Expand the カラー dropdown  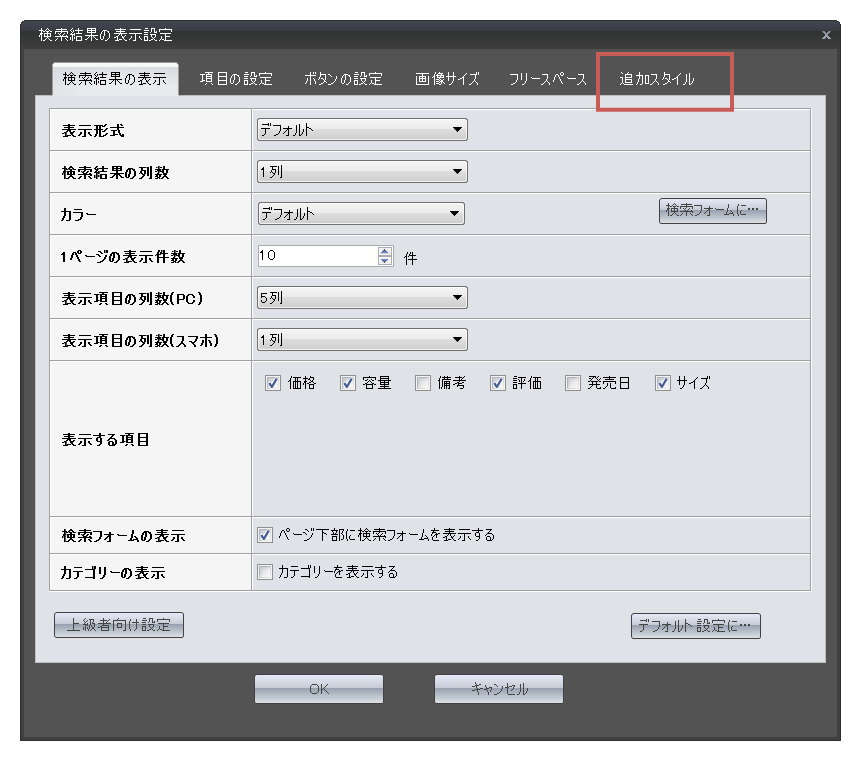pyautogui.click(x=361, y=214)
